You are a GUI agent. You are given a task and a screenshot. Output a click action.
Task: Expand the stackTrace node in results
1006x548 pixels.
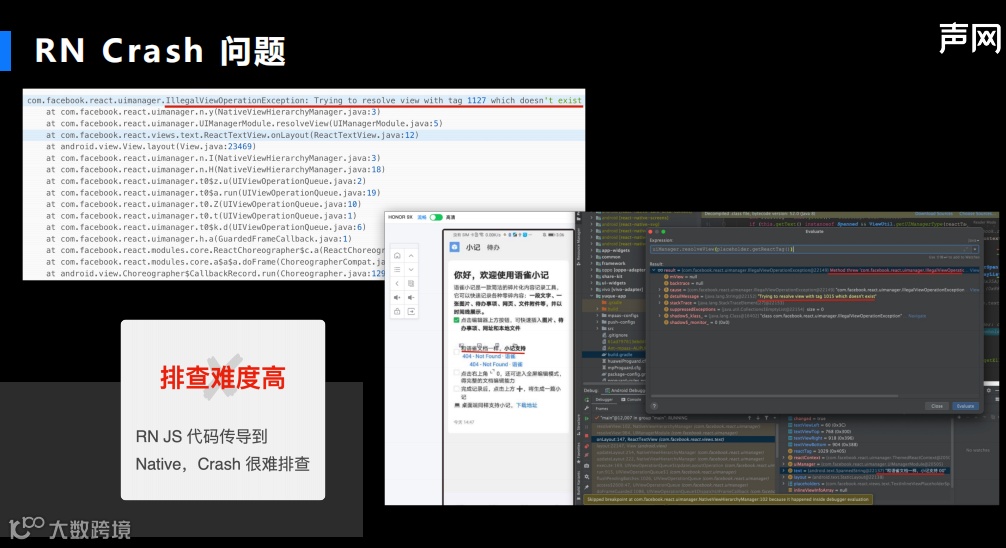[660, 303]
